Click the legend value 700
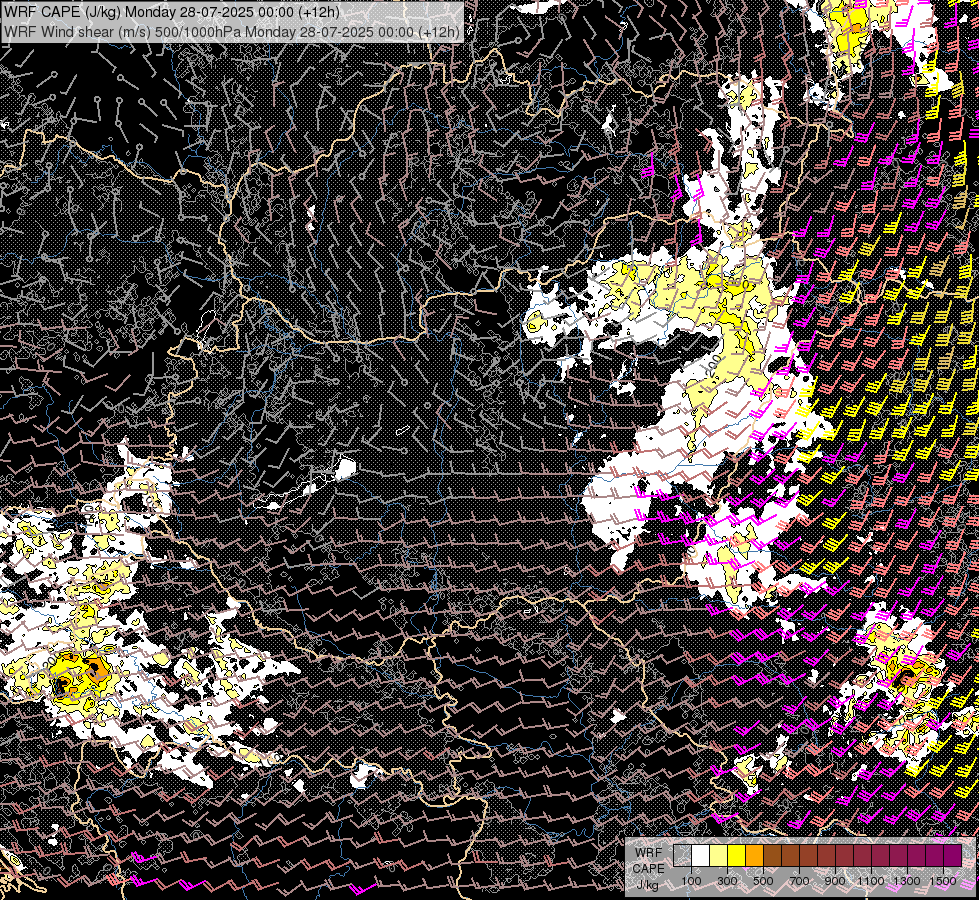Image resolution: width=979 pixels, height=900 pixels. [799, 881]
